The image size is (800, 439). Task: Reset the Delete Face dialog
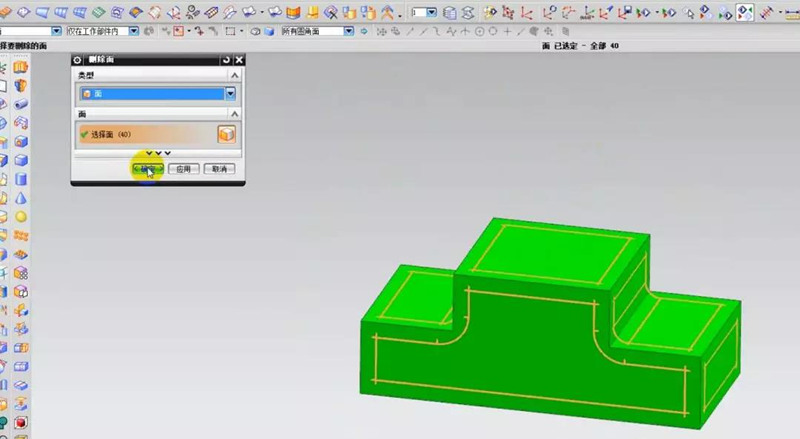tap(227, 60)
